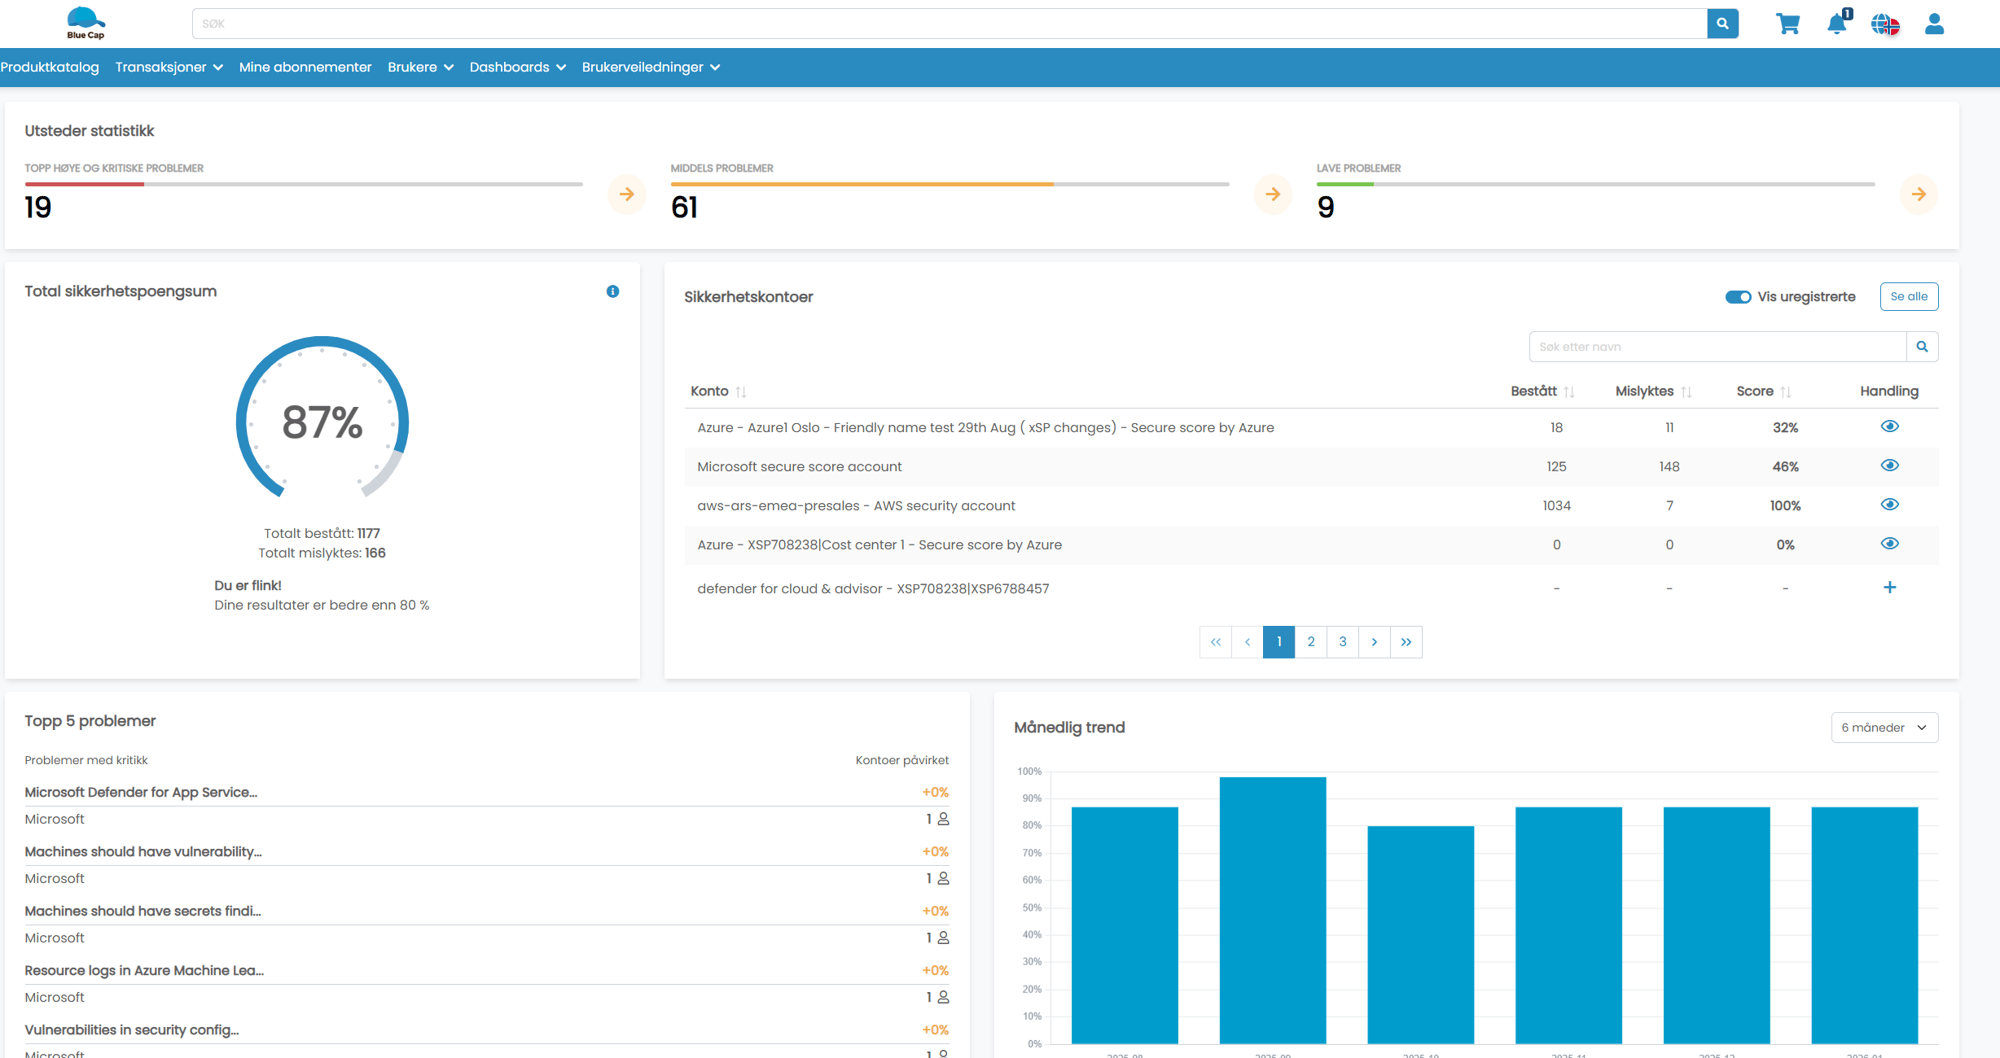This screenshot has height=1058, width=2000.
Task: Click the Søk etter navn input field
Action: [1717, 347]
